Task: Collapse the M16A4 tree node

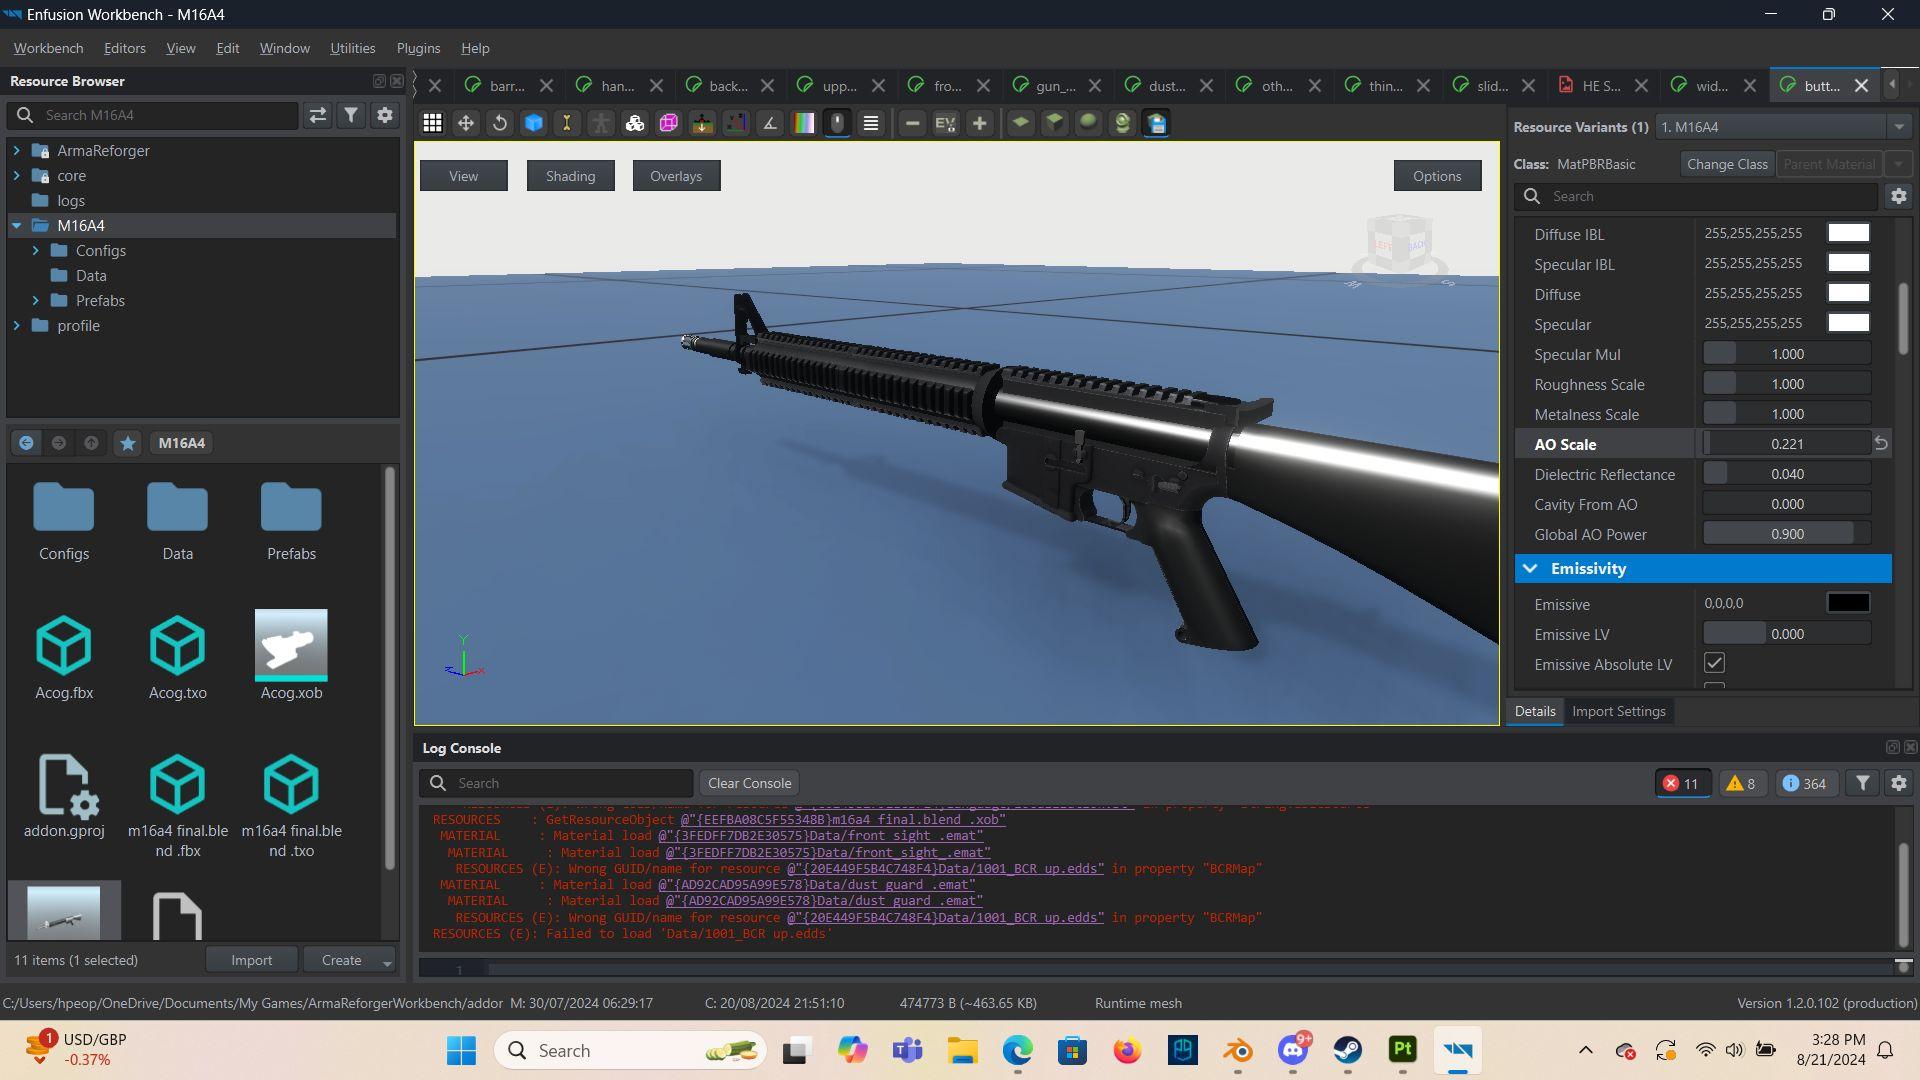Action: [16, 225]
